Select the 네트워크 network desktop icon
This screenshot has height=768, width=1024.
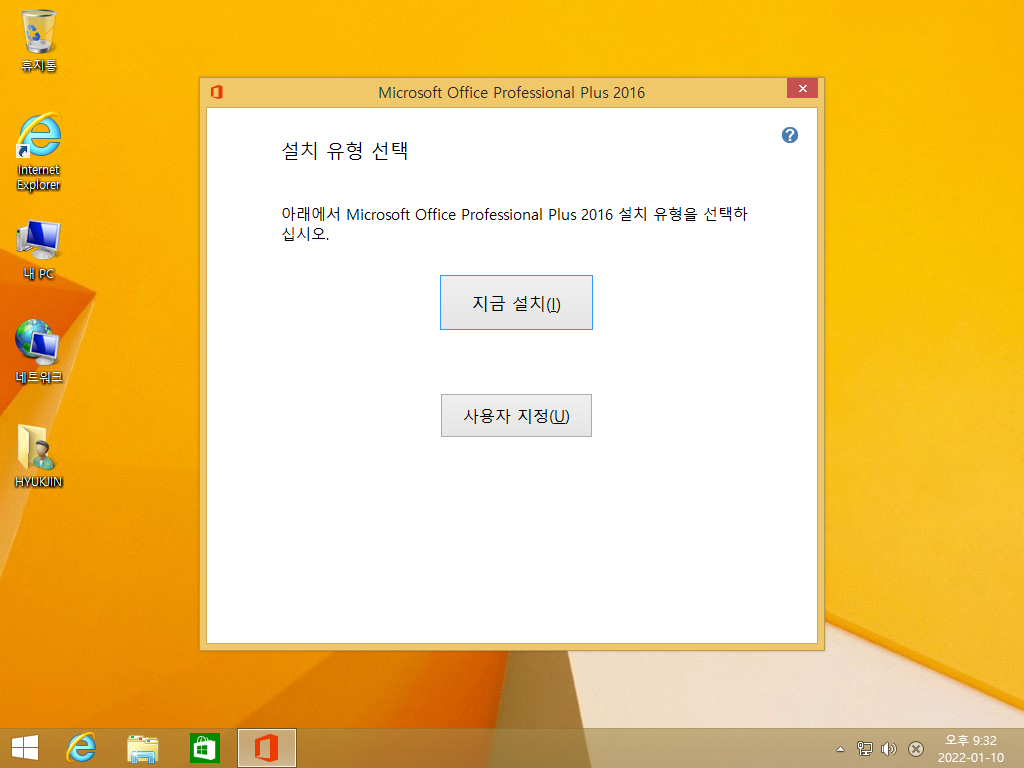(39, 352)
